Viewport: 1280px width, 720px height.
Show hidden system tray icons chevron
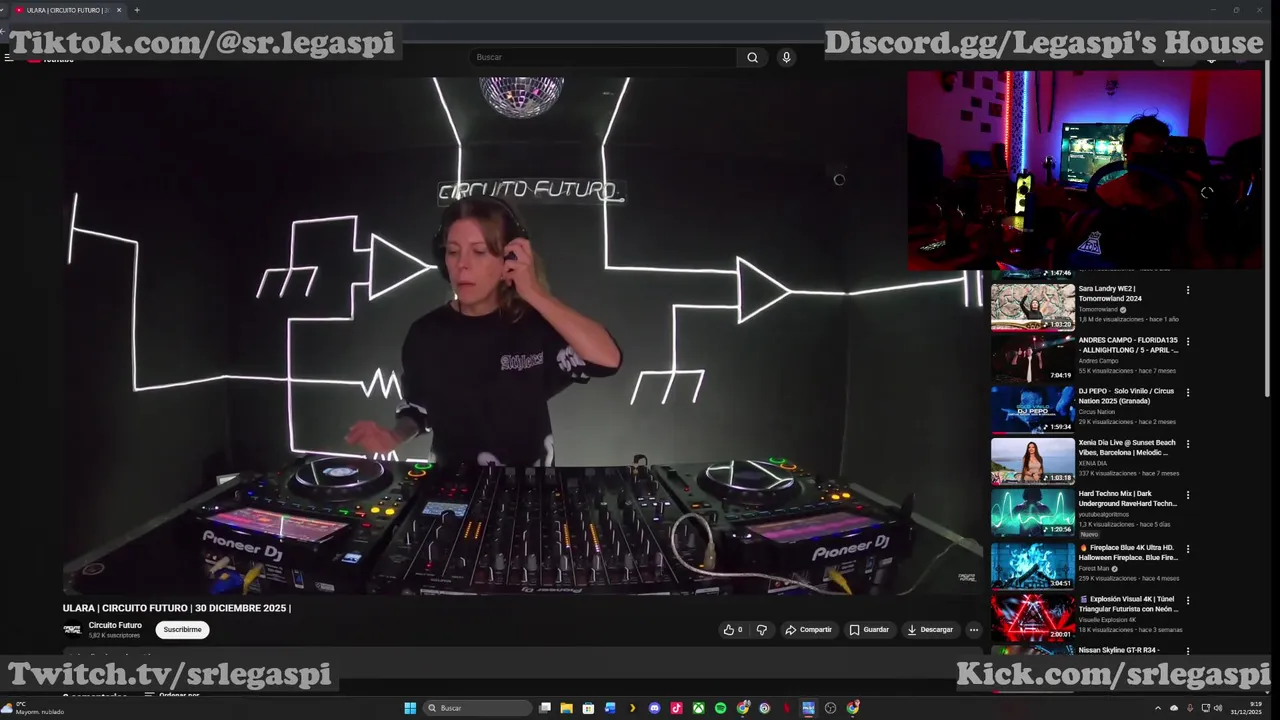(x=1158, y=708)
